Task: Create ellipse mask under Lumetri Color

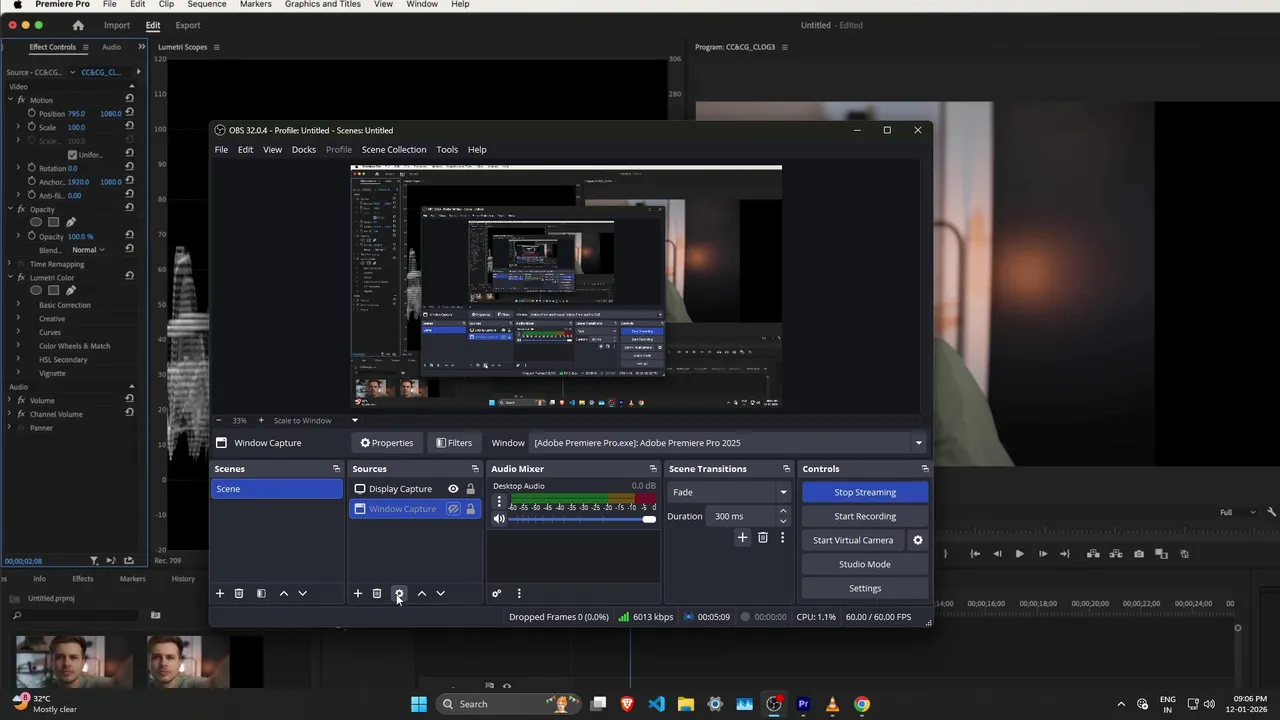Action: [x=36, y=290]
